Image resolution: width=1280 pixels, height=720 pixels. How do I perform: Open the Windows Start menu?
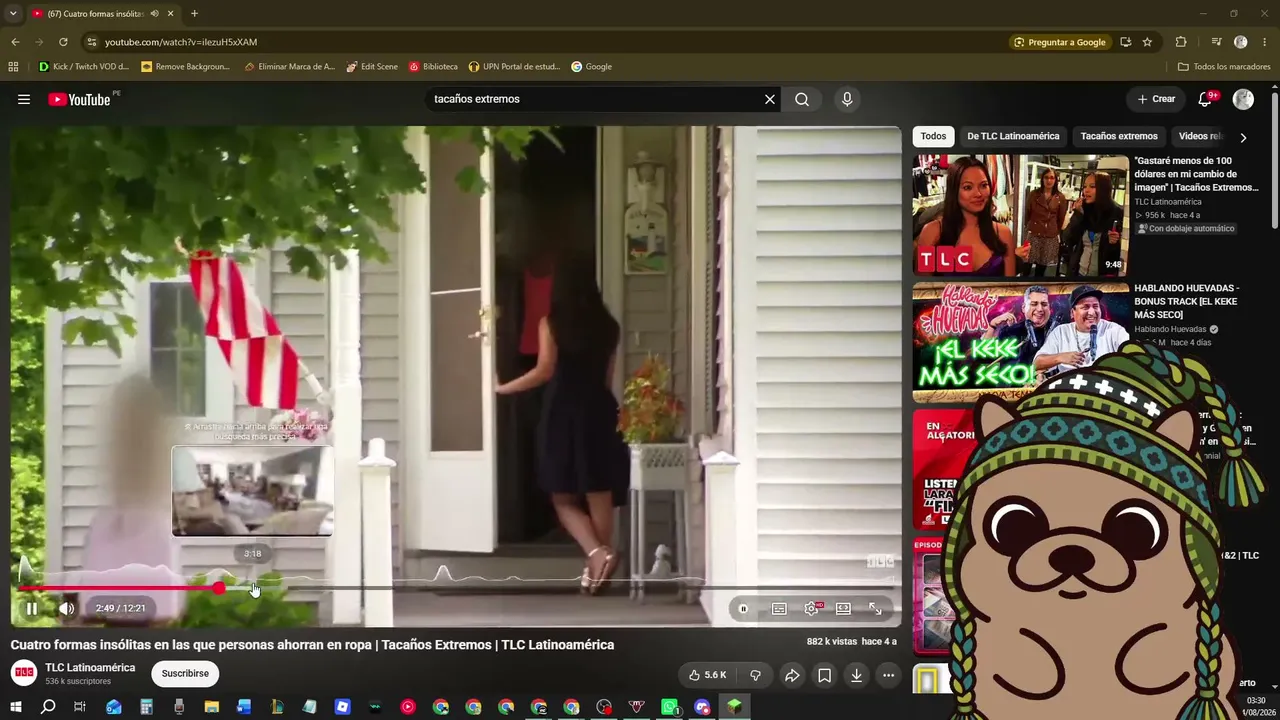pos(15,707)
